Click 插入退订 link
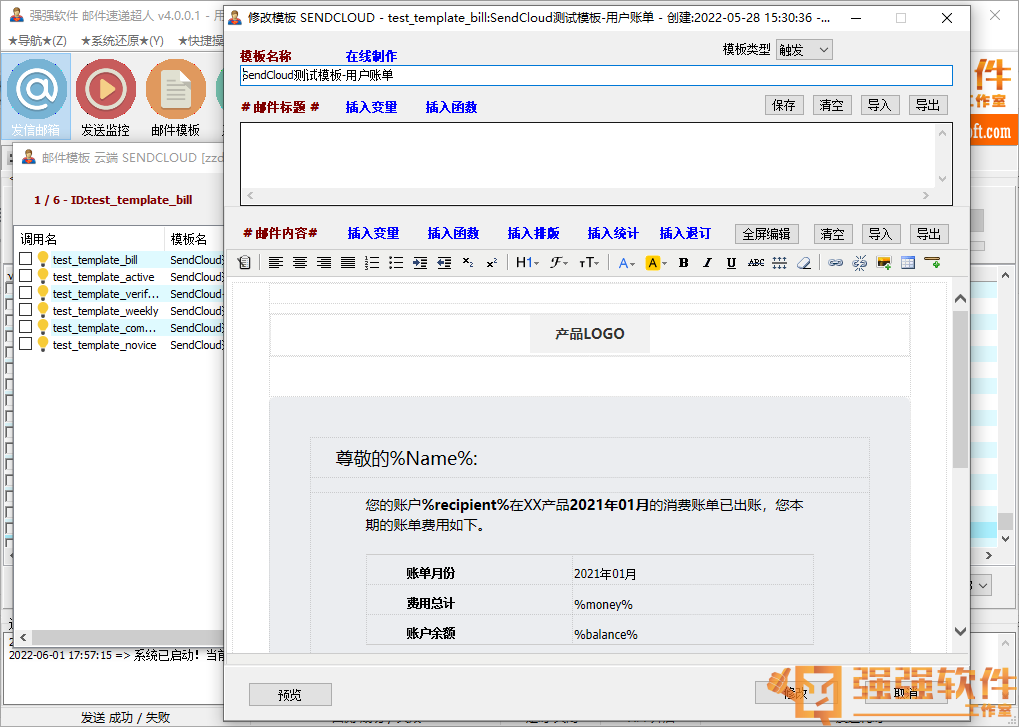The width and height of the screenshot is (1019, 727). pos(685,233)
